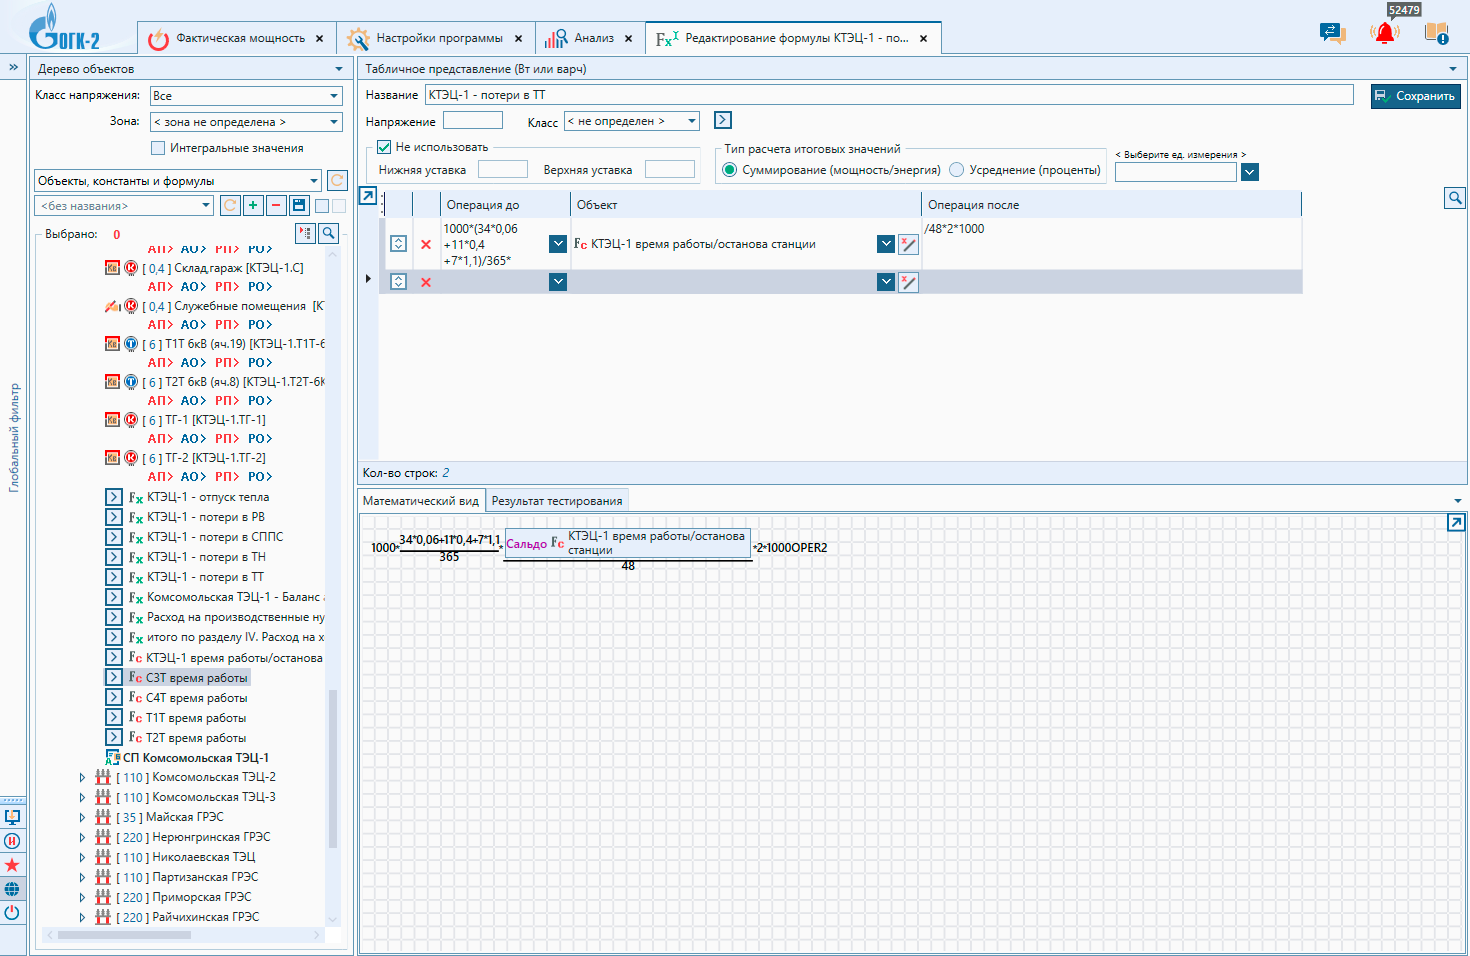Open the Объект dropdown on first formula row
The height and width of the screenshot is (956, 1470).
(886, 244)
